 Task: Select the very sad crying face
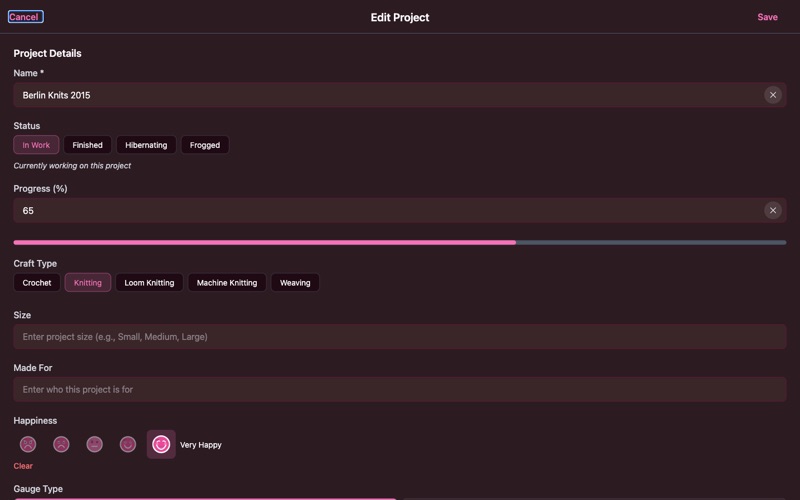pyautogui.click(x=28, y=444)
